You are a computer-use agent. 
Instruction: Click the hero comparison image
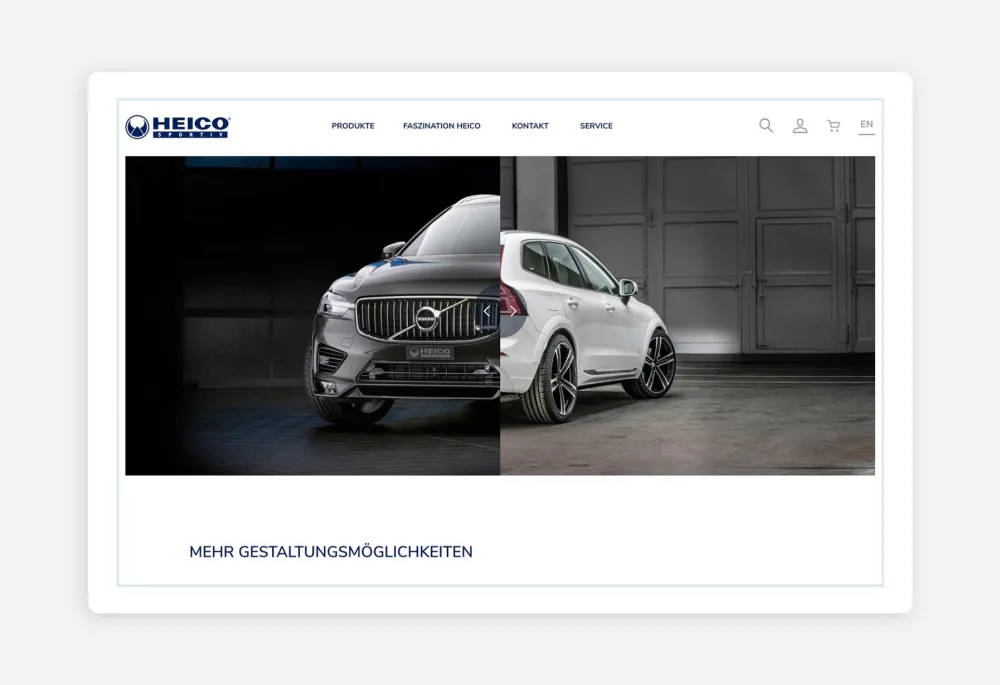pyautogui.click(x=500, y=315)
